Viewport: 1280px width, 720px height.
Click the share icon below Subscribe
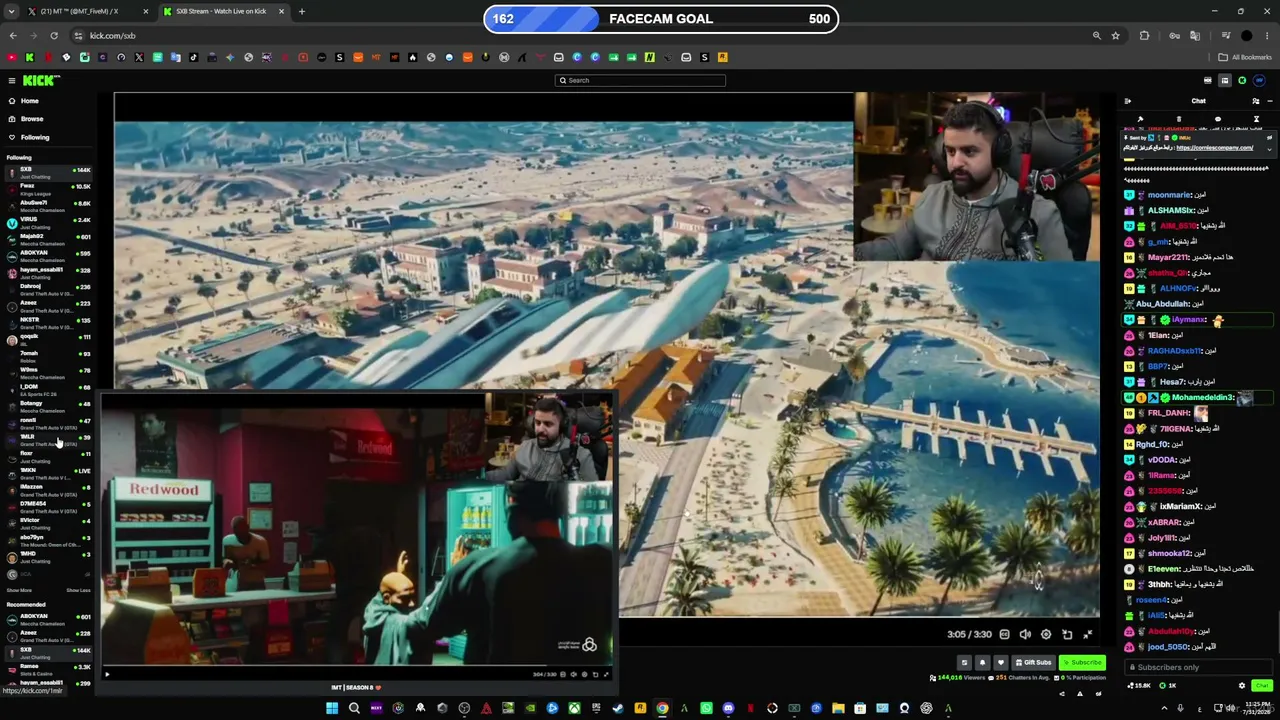coord(1062,693)
